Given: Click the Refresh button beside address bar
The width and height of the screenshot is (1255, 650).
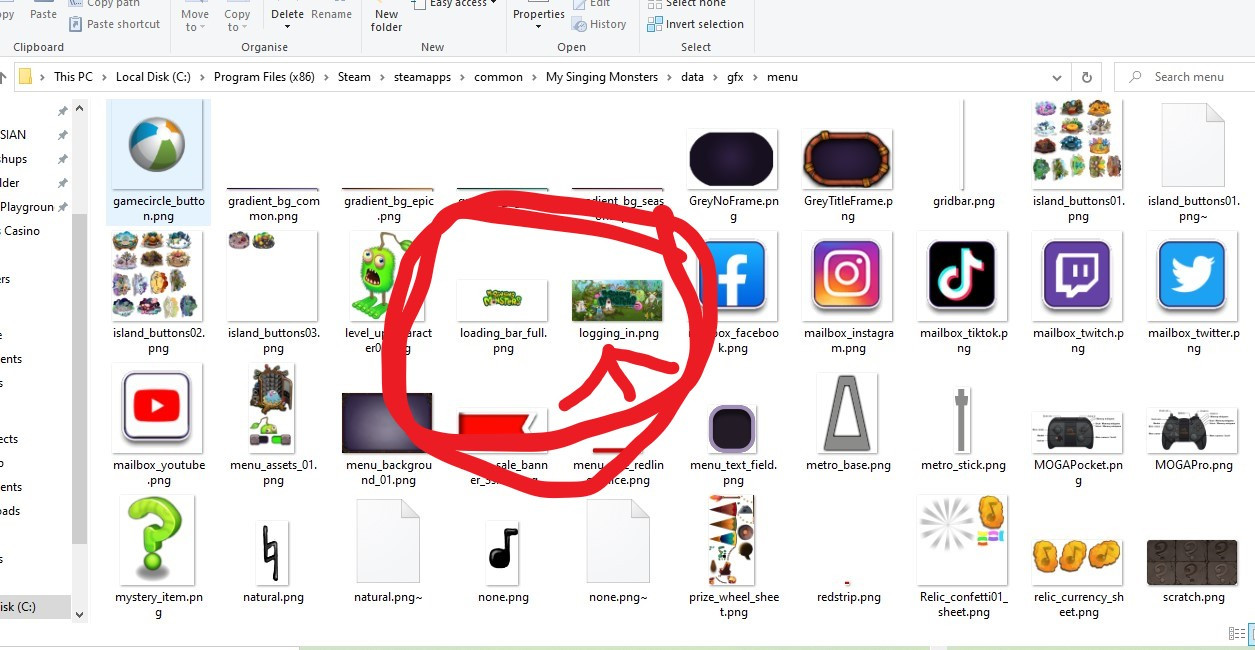Looking at the screenshot, I should point(1086,77).
